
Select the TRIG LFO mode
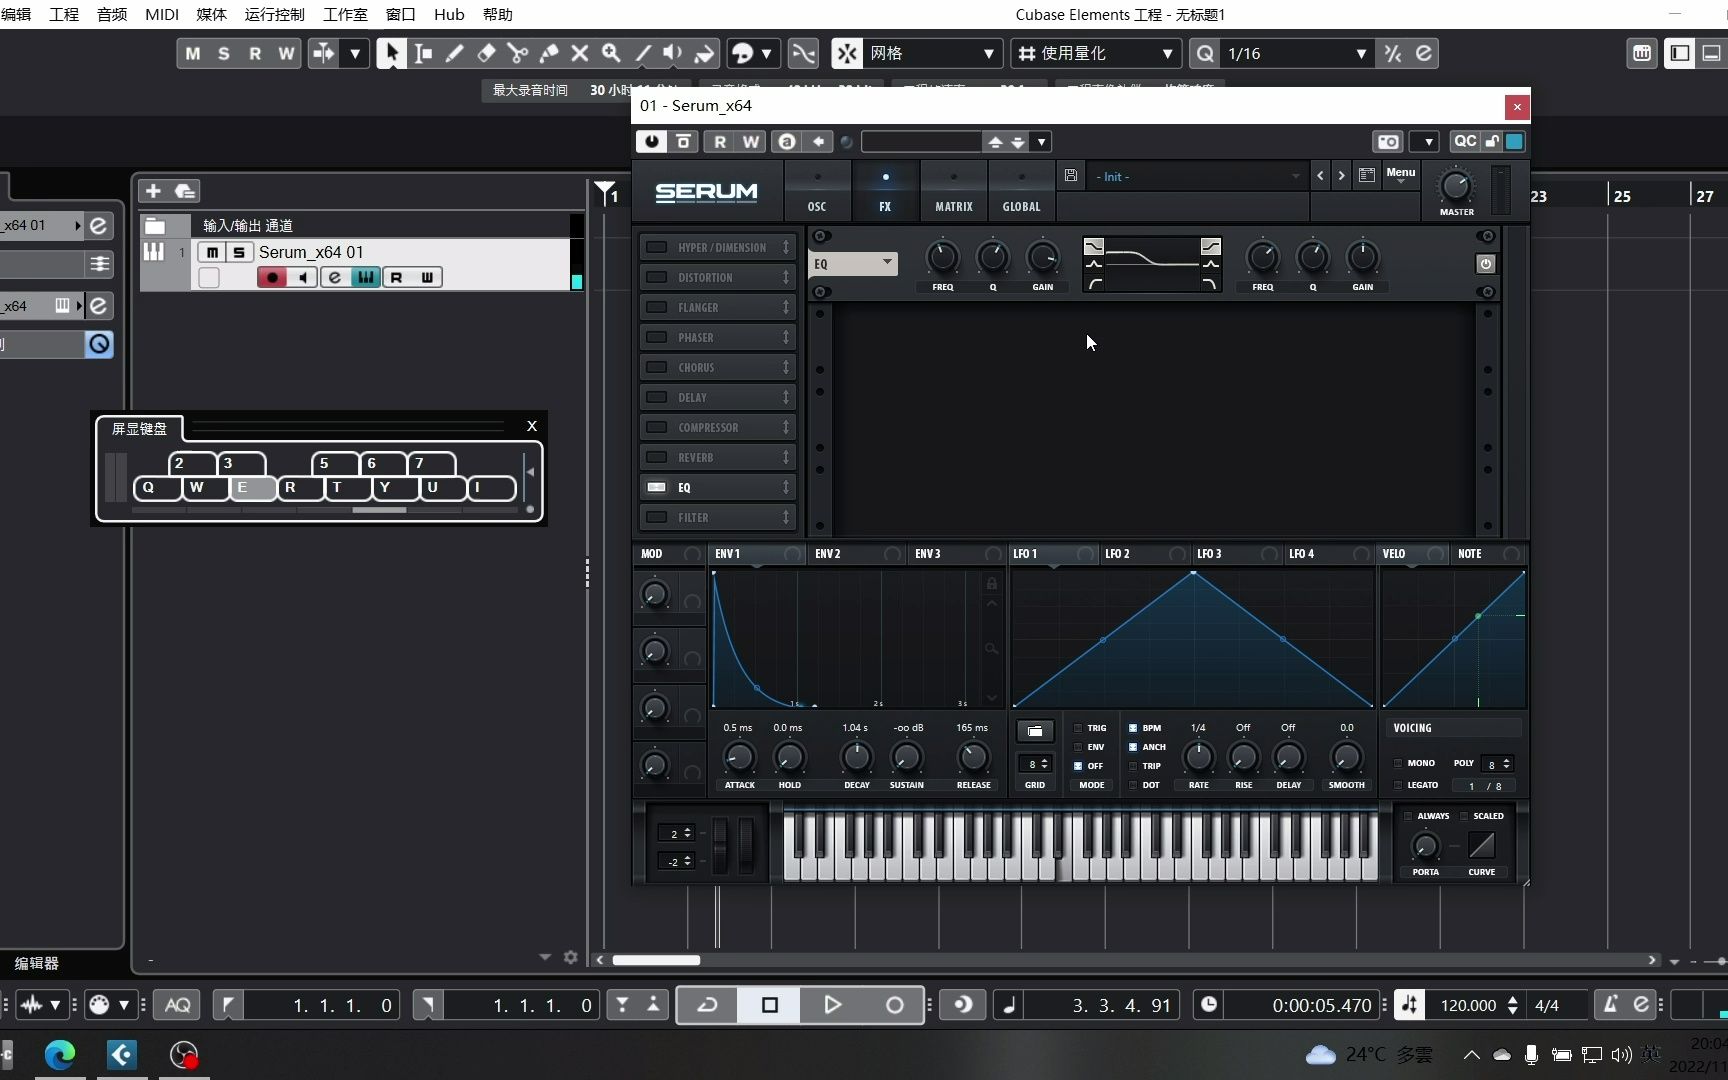click(x=1078, y=728)
